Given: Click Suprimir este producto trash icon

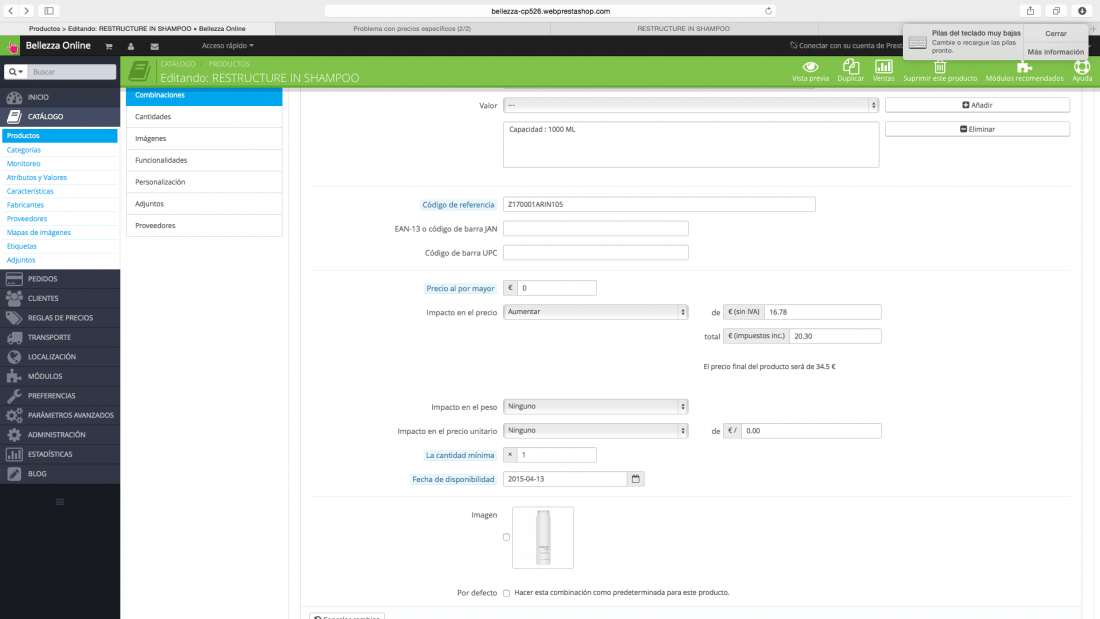Looking at the screenshot, I should 939,67.
